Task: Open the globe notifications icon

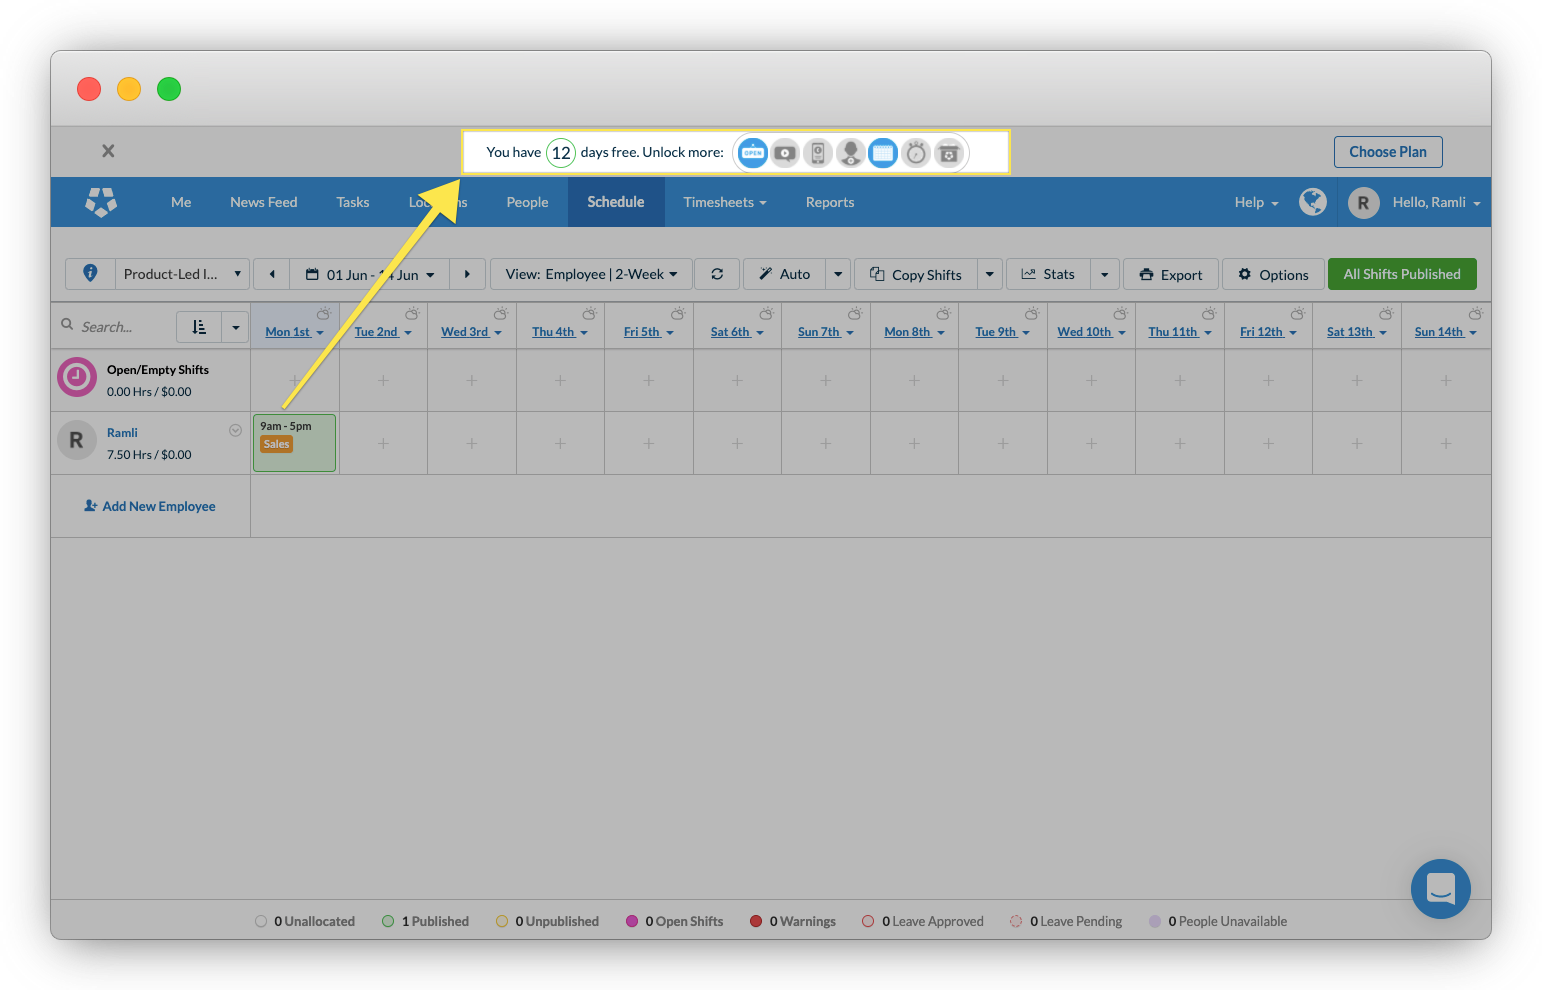Action: click(1312, 202)
